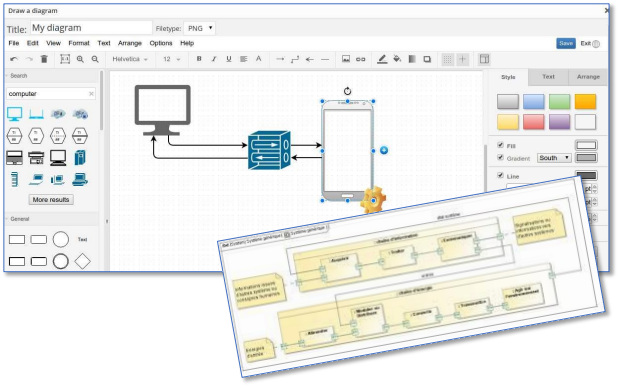
Task: Toggle bold text formatting
Action: pos(199,59)
